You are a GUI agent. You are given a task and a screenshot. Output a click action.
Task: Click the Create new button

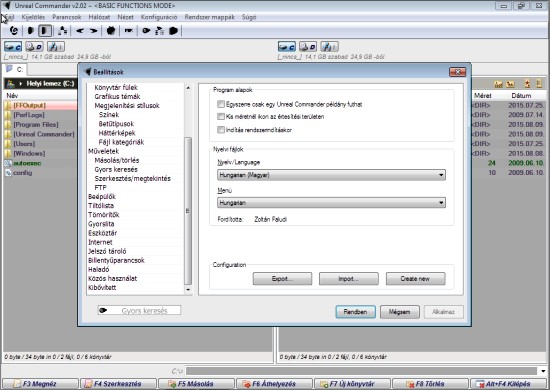pos(415,279)
